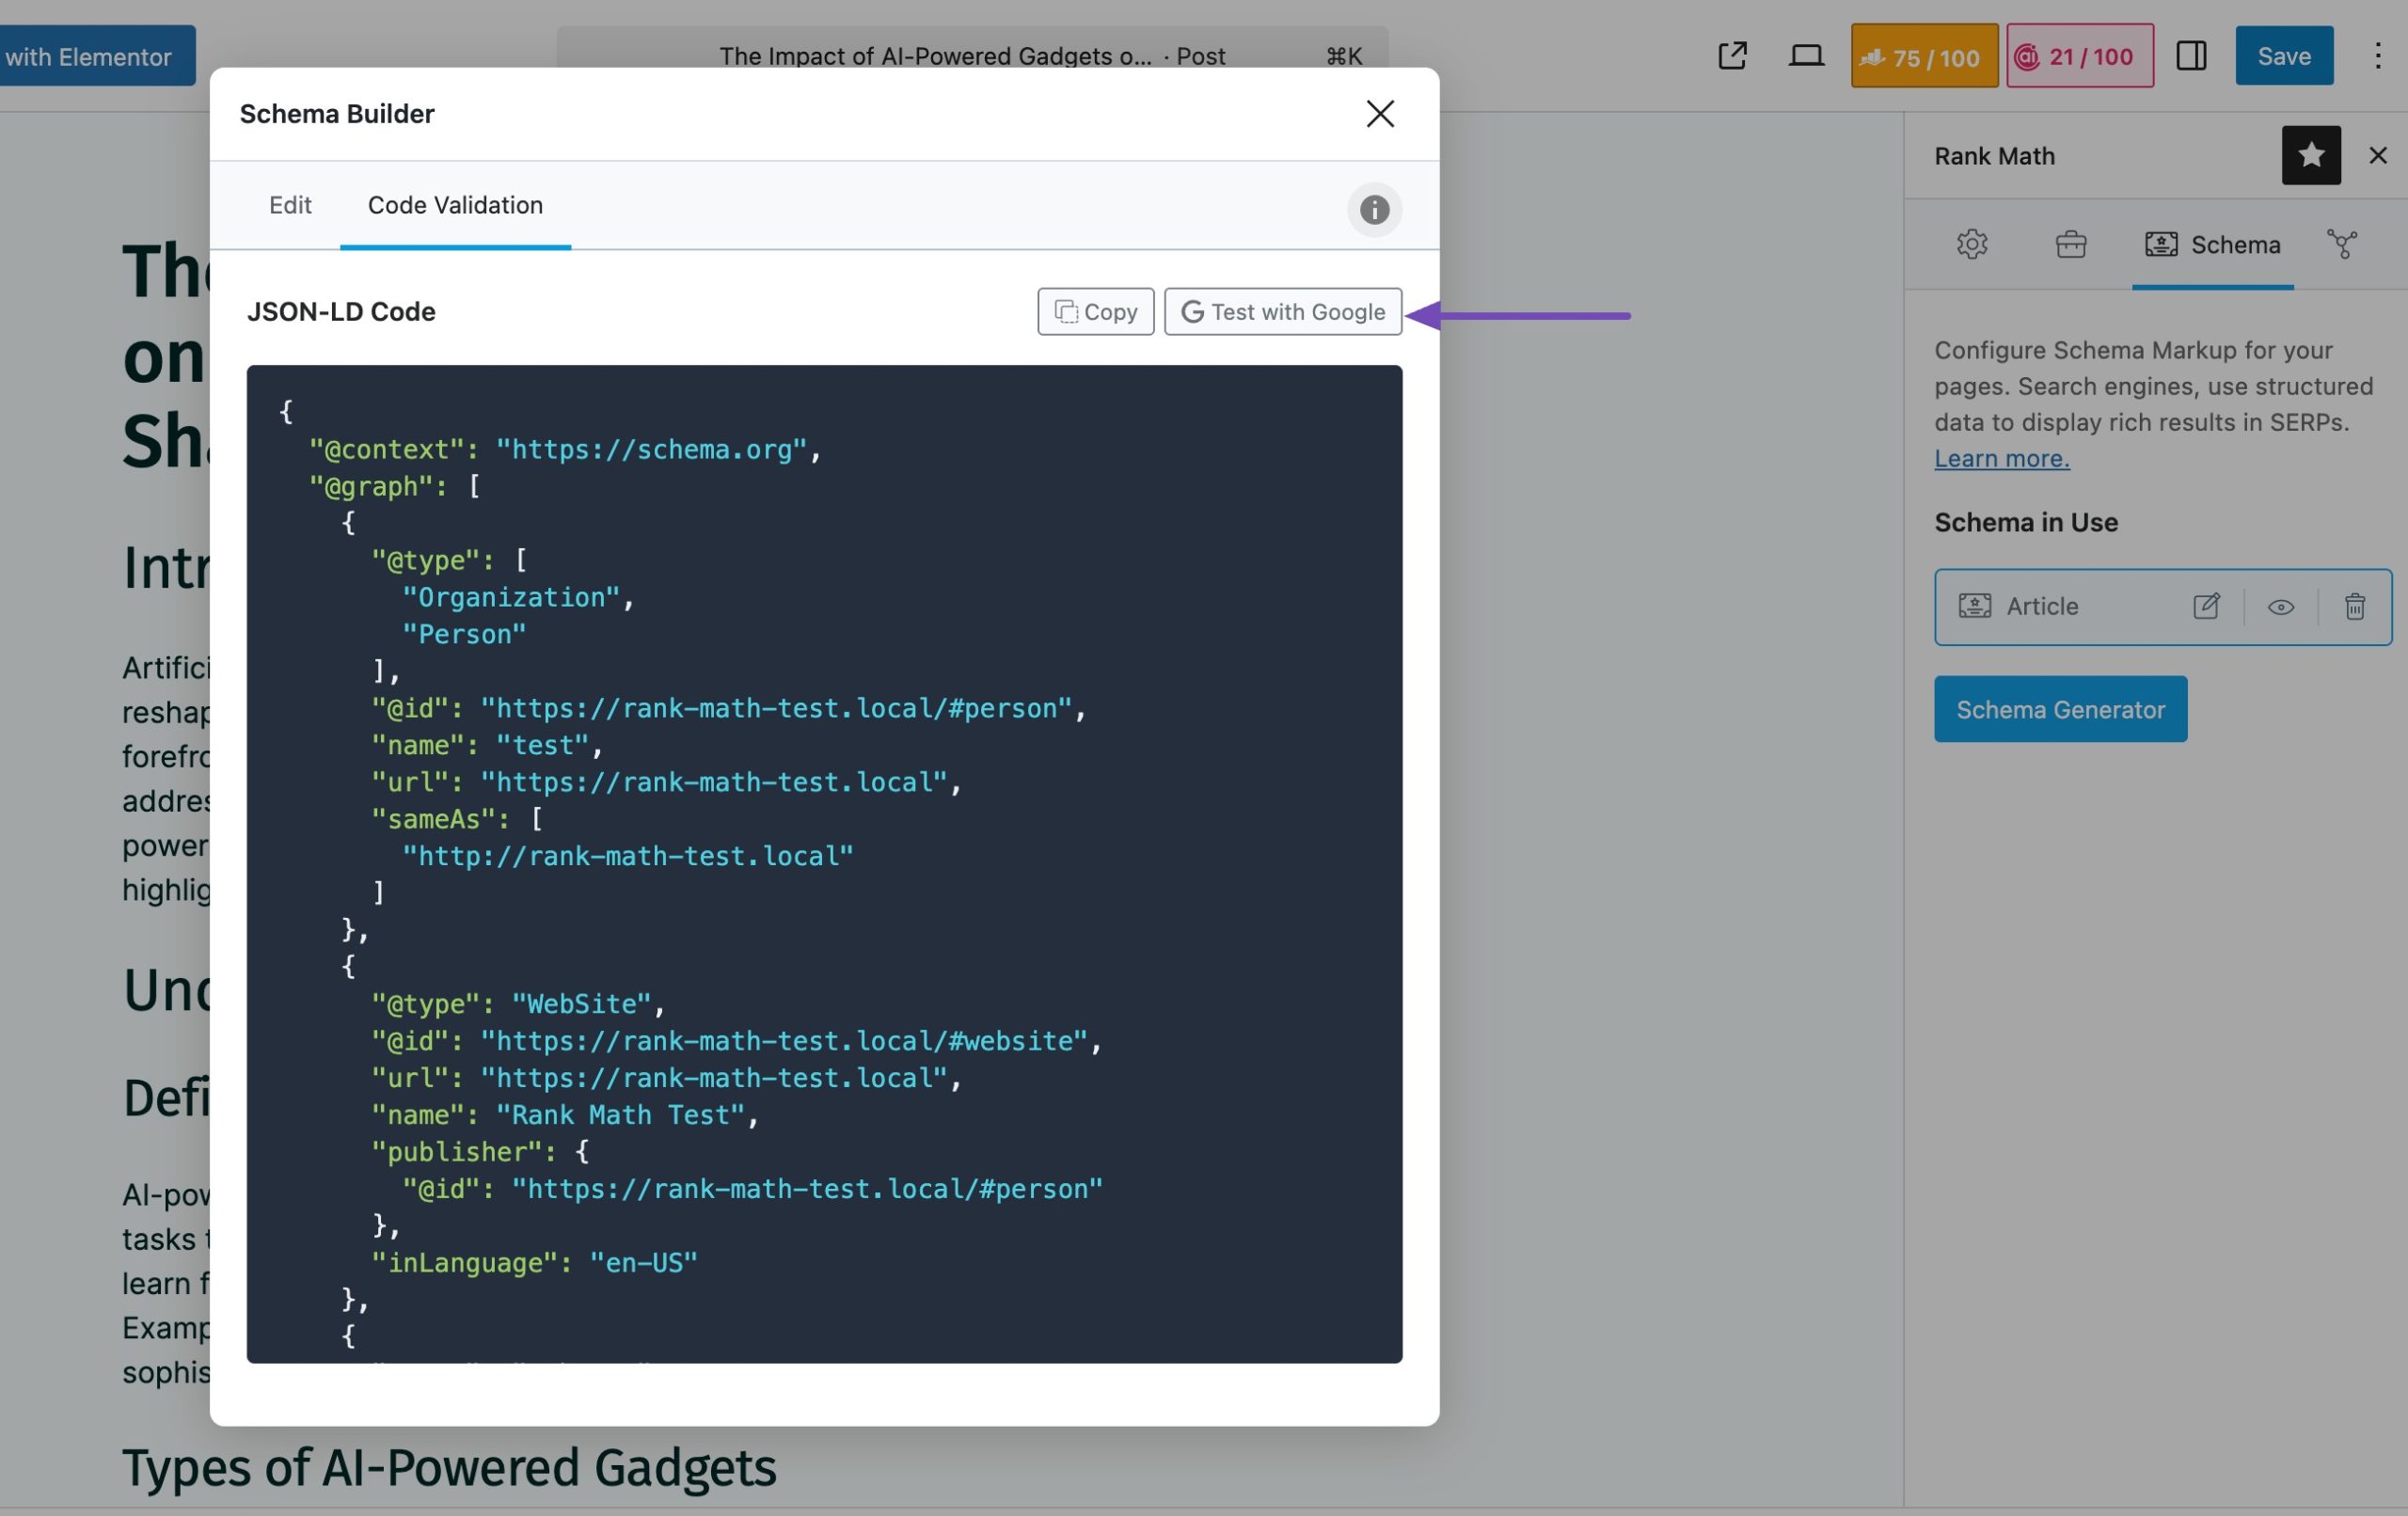Screen dimensions: 2408x1516
Task: Open the Content AI 21/100 score
Action: pos(2079,56)
